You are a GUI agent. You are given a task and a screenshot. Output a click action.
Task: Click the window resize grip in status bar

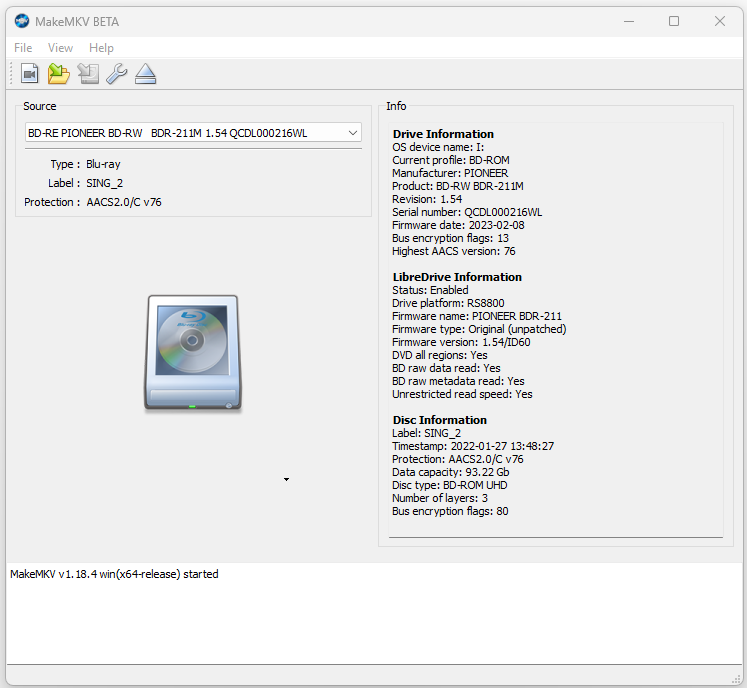[x=736, y=679]
